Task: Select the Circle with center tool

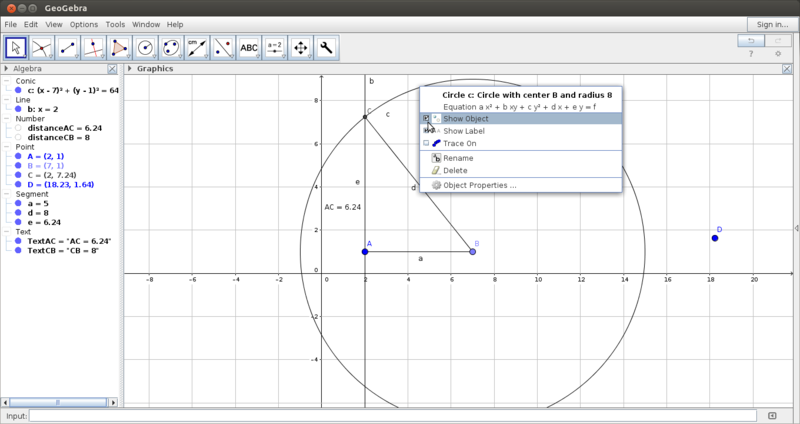Action: [x=145, y=48]
